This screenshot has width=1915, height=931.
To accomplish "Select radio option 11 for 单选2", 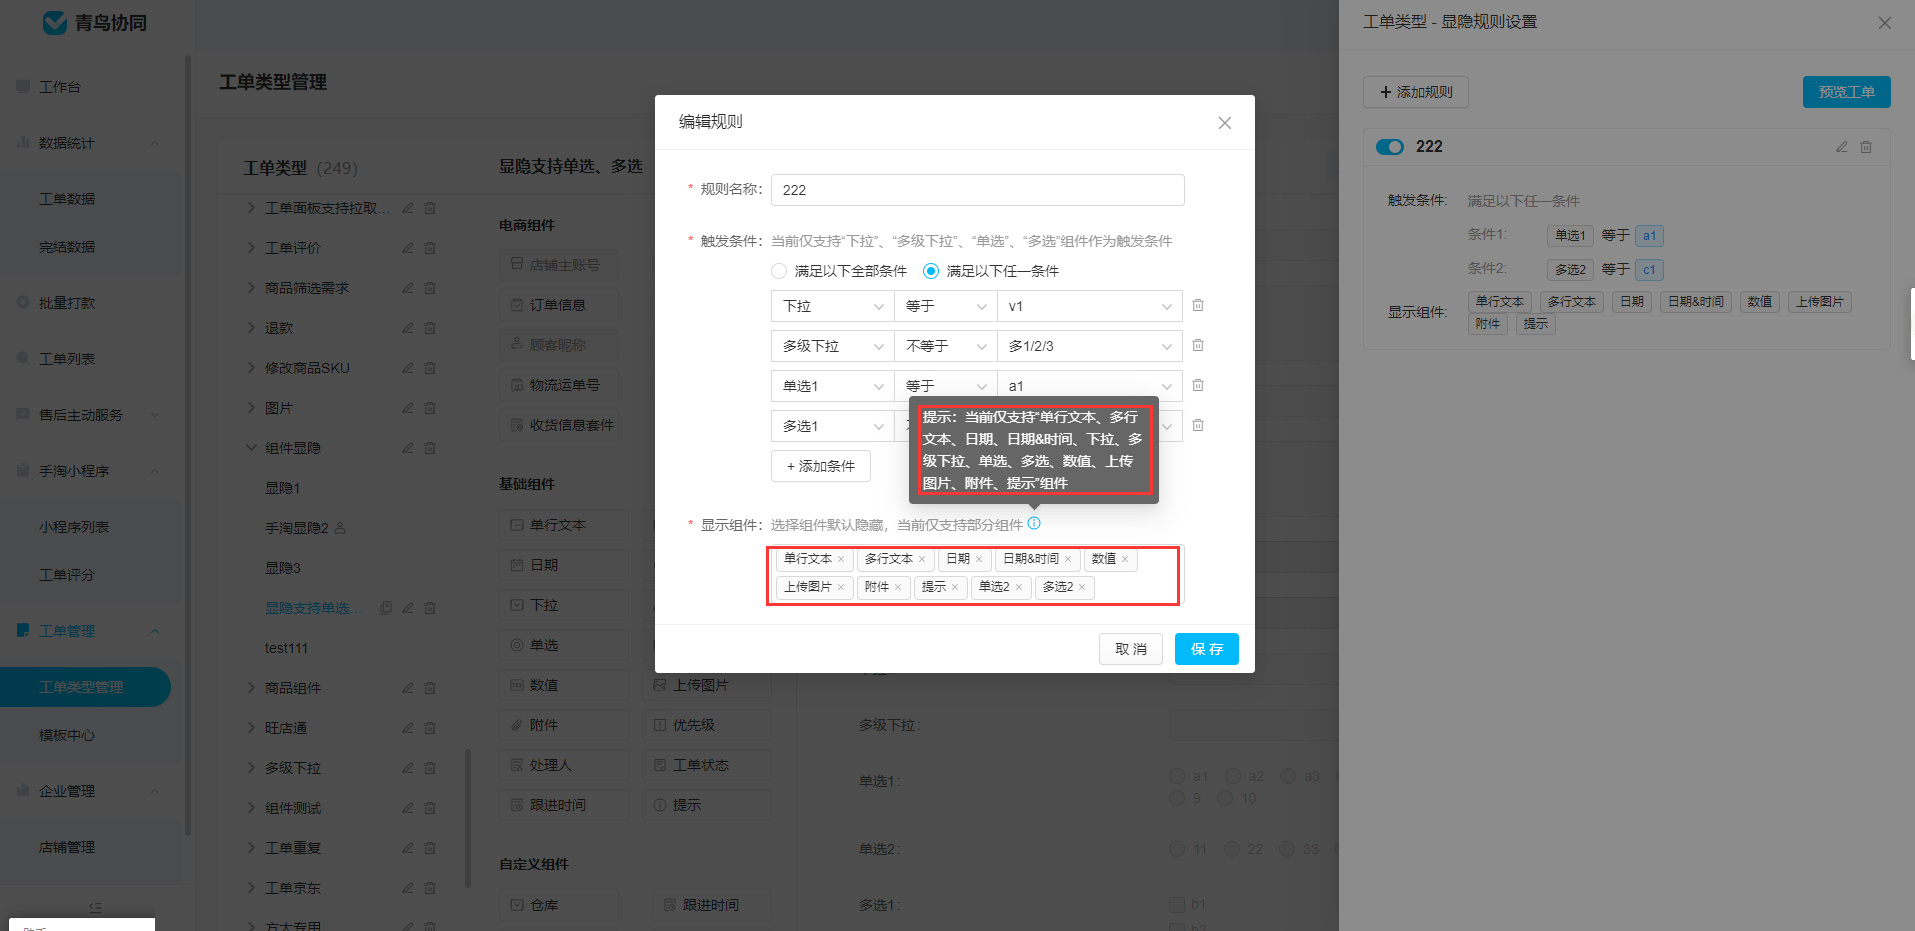I will pos(1177,849).
